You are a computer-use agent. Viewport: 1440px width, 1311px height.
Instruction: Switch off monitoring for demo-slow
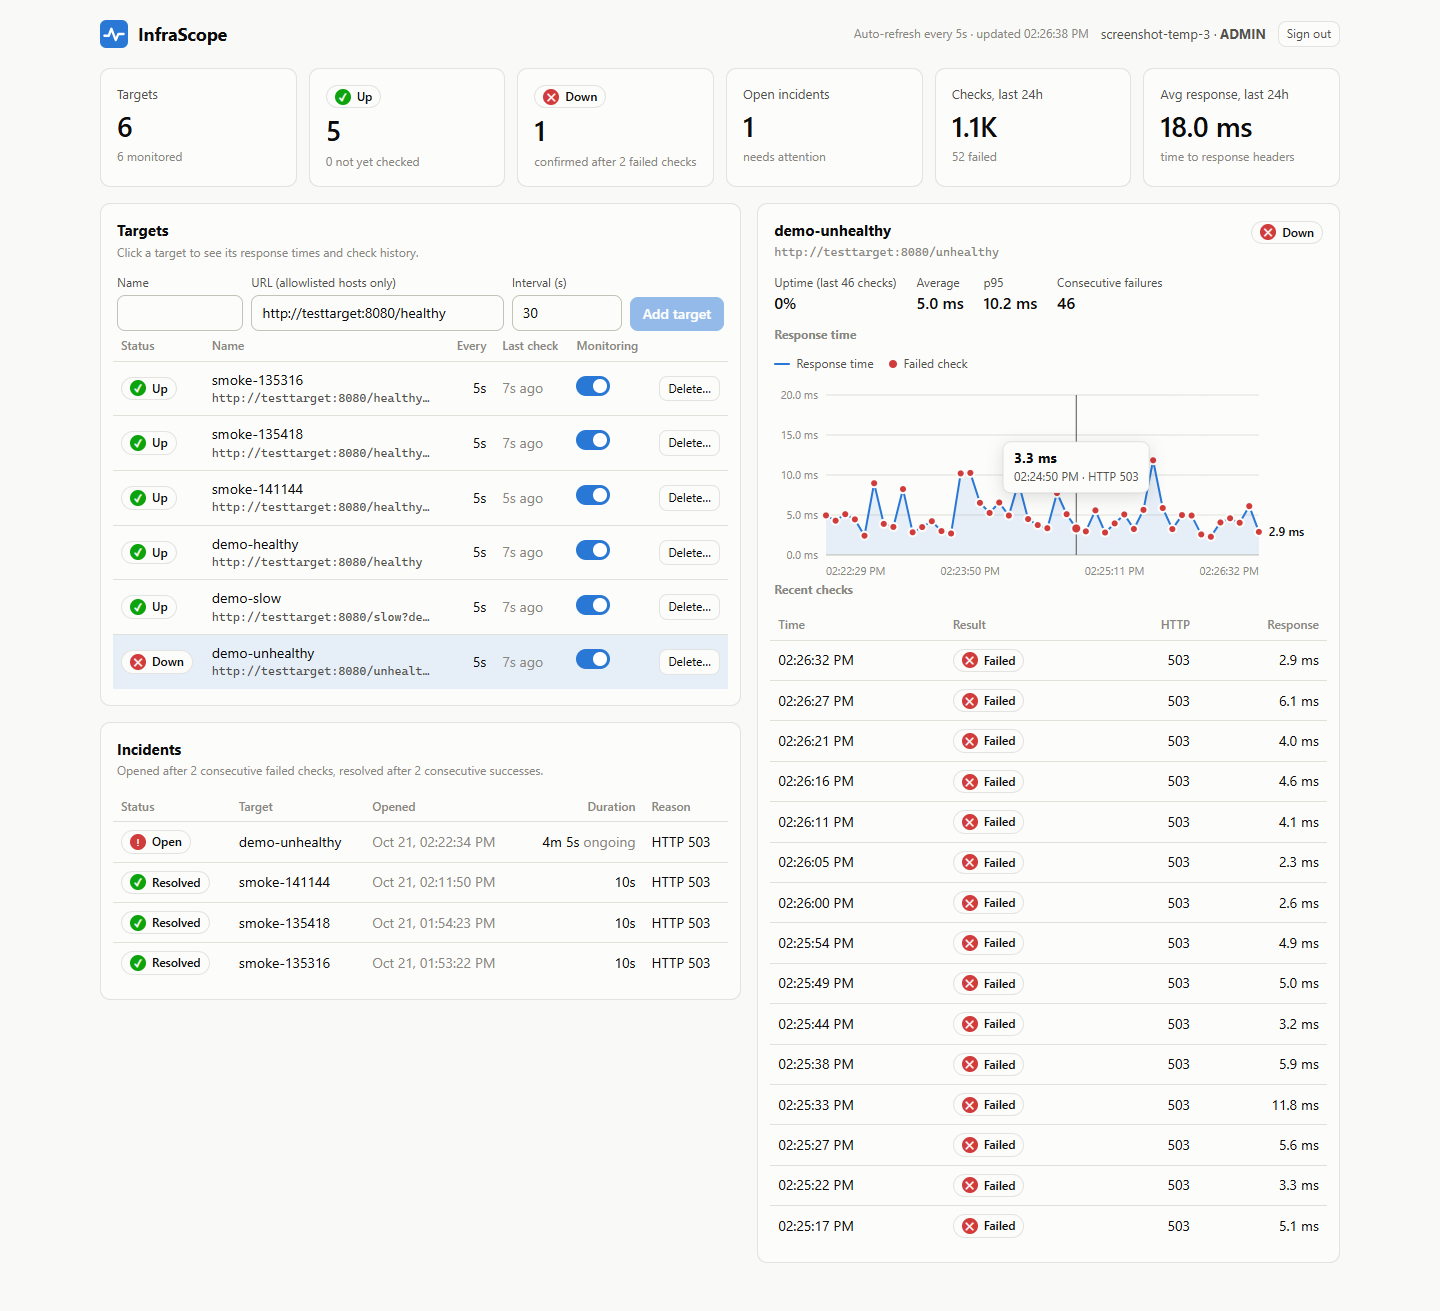[593, 605]
